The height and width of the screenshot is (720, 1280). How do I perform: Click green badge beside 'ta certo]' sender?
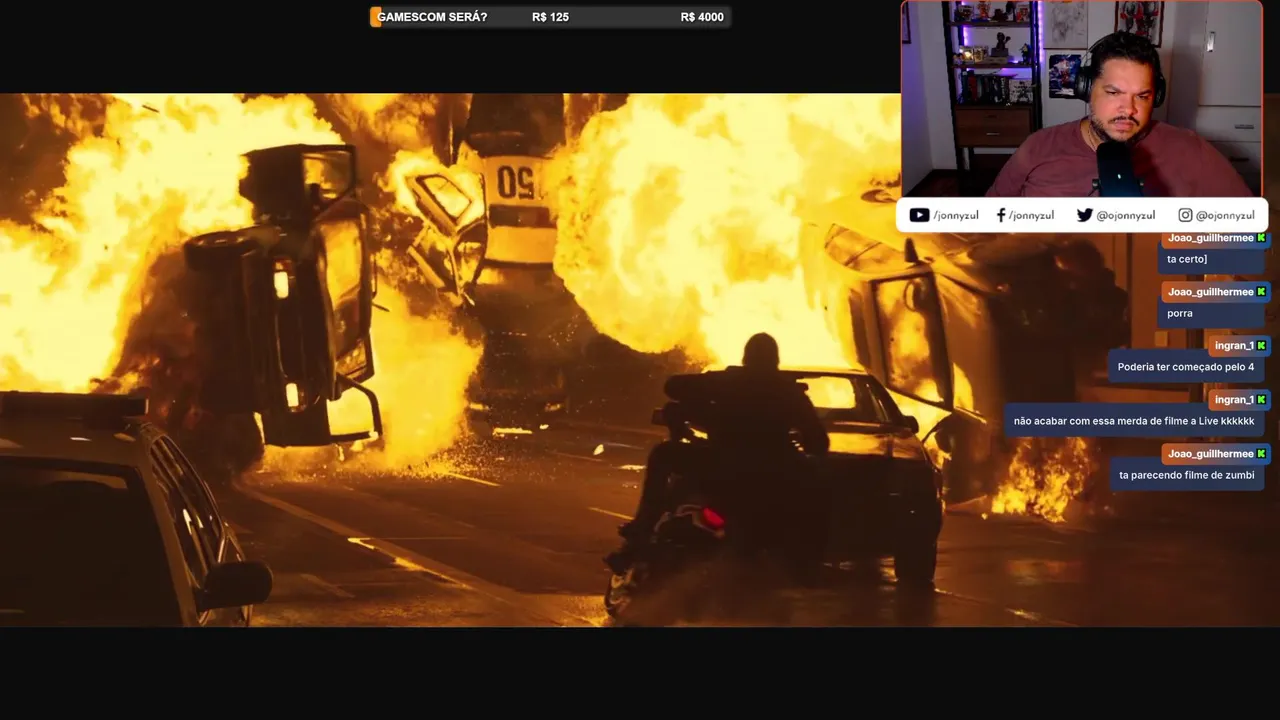point(1262,238)
